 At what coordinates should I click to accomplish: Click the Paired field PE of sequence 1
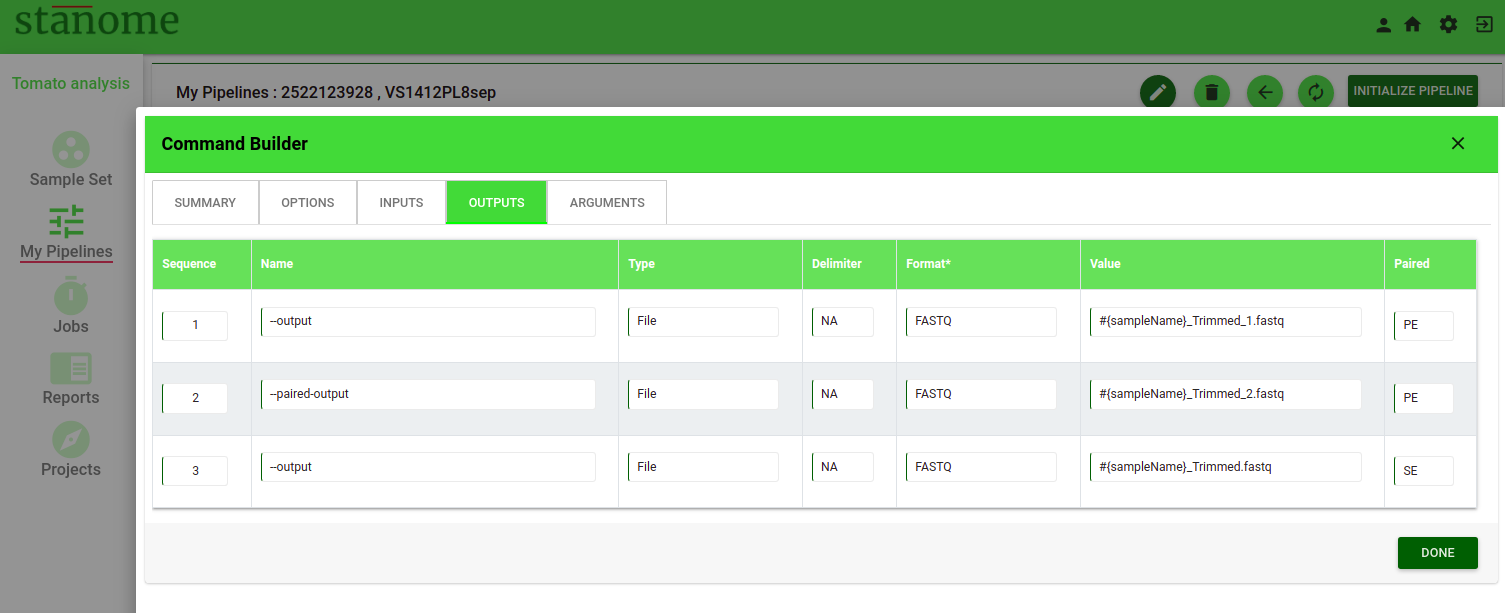point(1424,325)
